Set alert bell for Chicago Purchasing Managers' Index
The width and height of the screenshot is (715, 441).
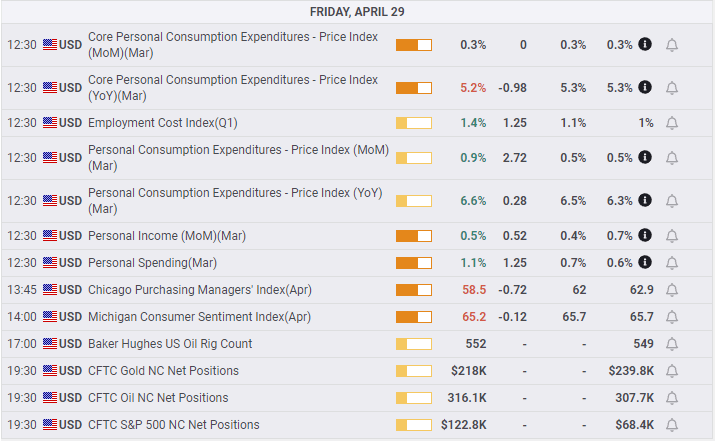[672, 290]
